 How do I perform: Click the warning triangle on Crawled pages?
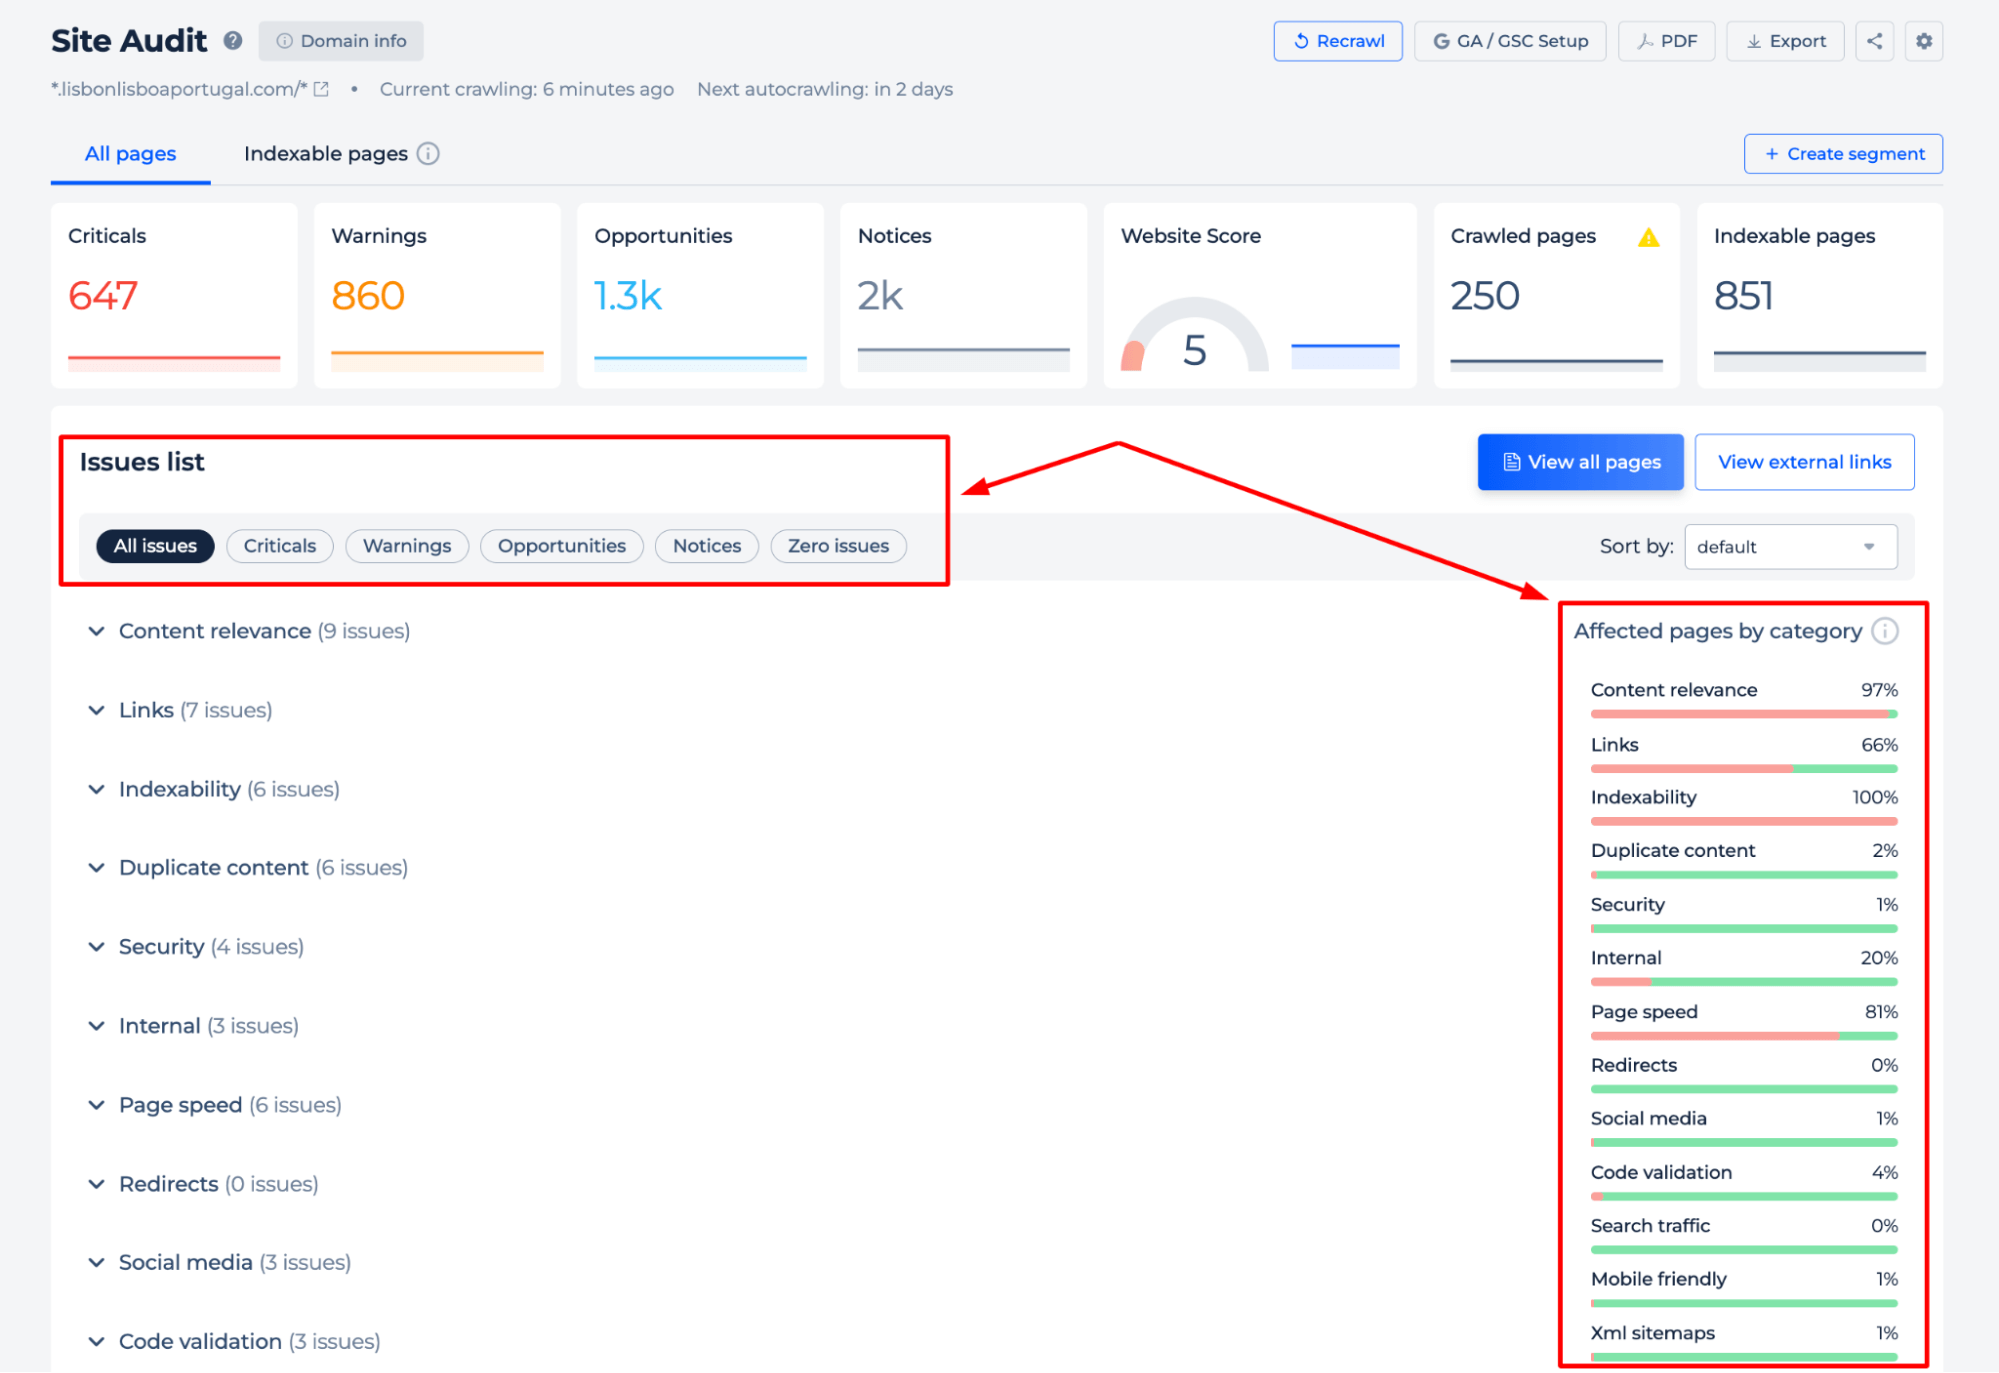pos(1649,237)
